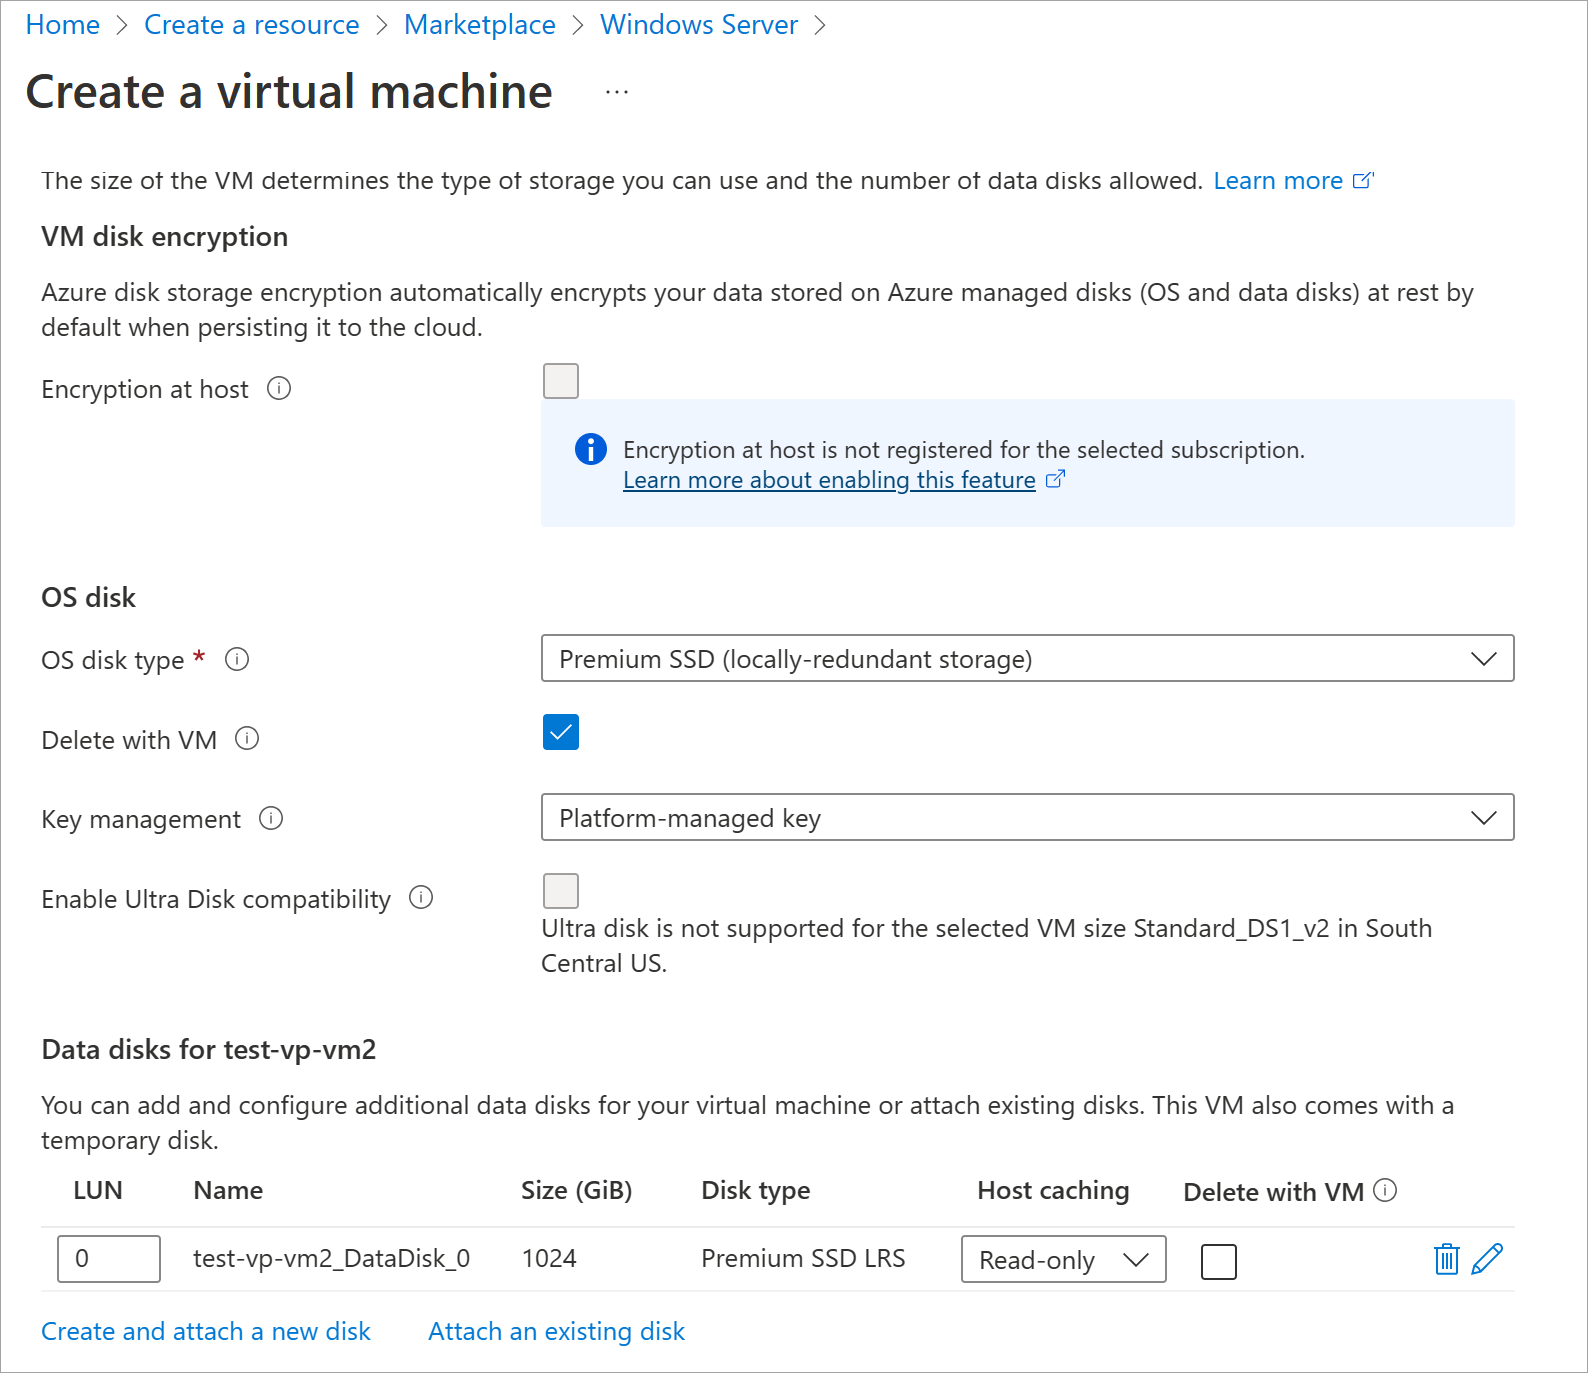Click the Host caching column header
This screenshot has height=1373, width=1588.
coord(1053,1190)
